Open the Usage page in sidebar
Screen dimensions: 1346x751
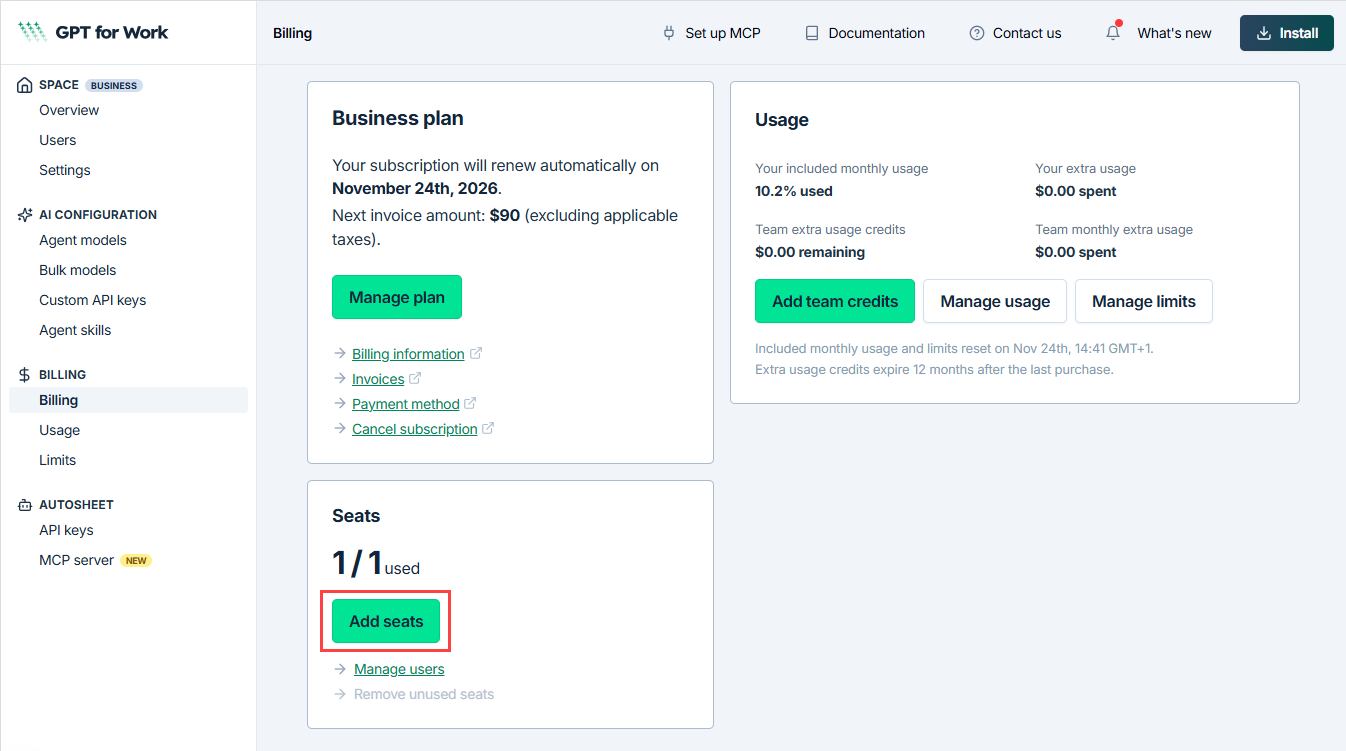click(x=60, y=430)
